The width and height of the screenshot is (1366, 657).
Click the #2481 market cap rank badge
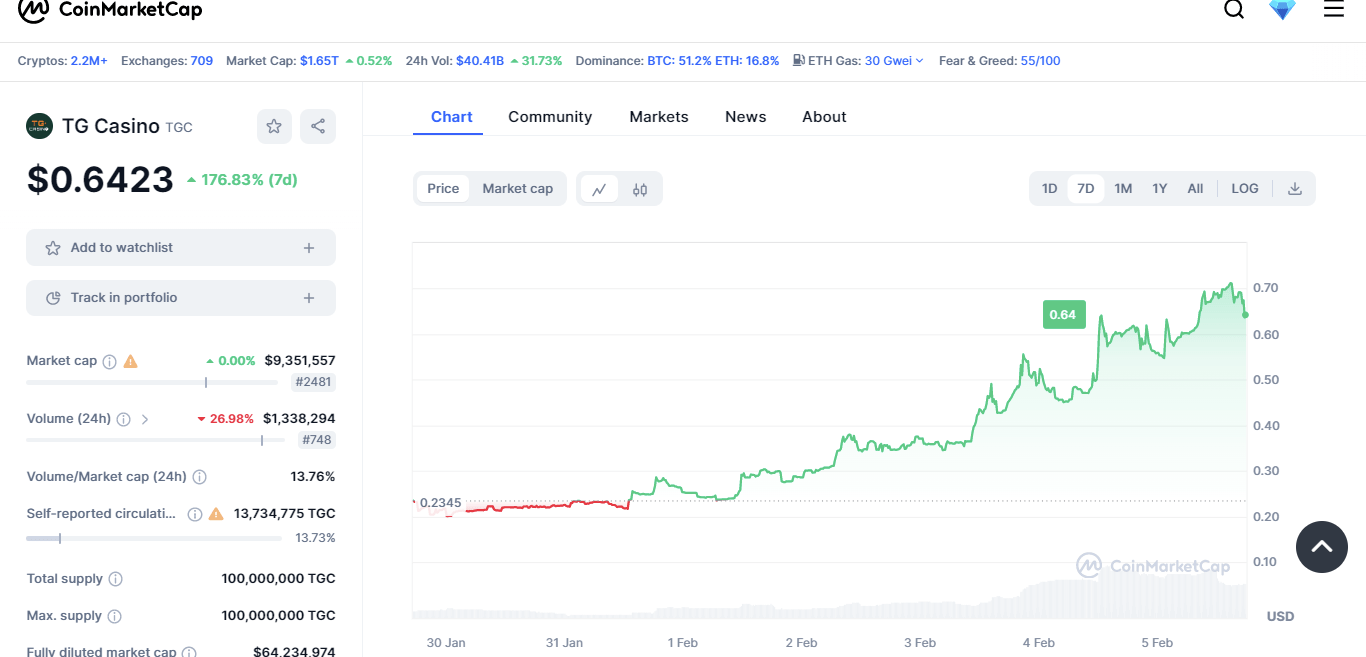pyautogui.click(x=314, y=382)
